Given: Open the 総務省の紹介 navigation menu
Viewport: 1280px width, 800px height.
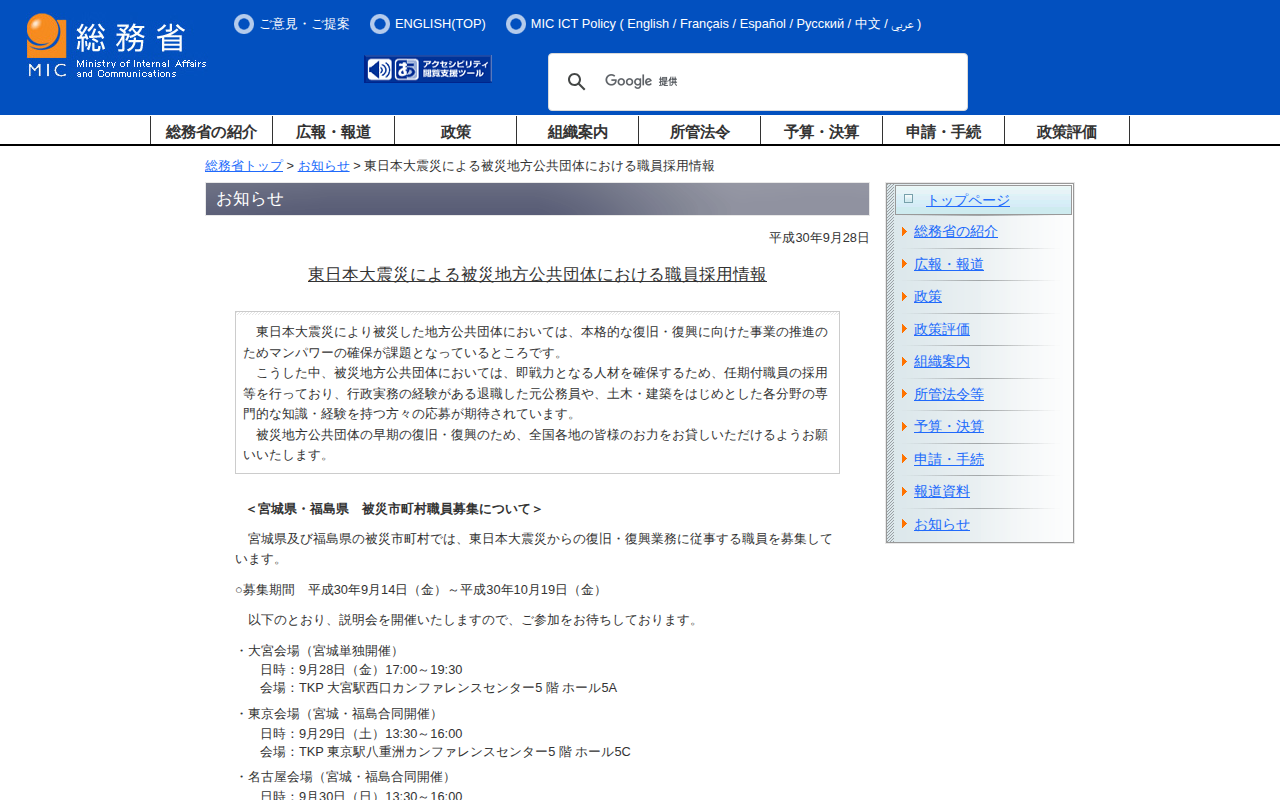Looking at the screenshot, I should [211, 131].
